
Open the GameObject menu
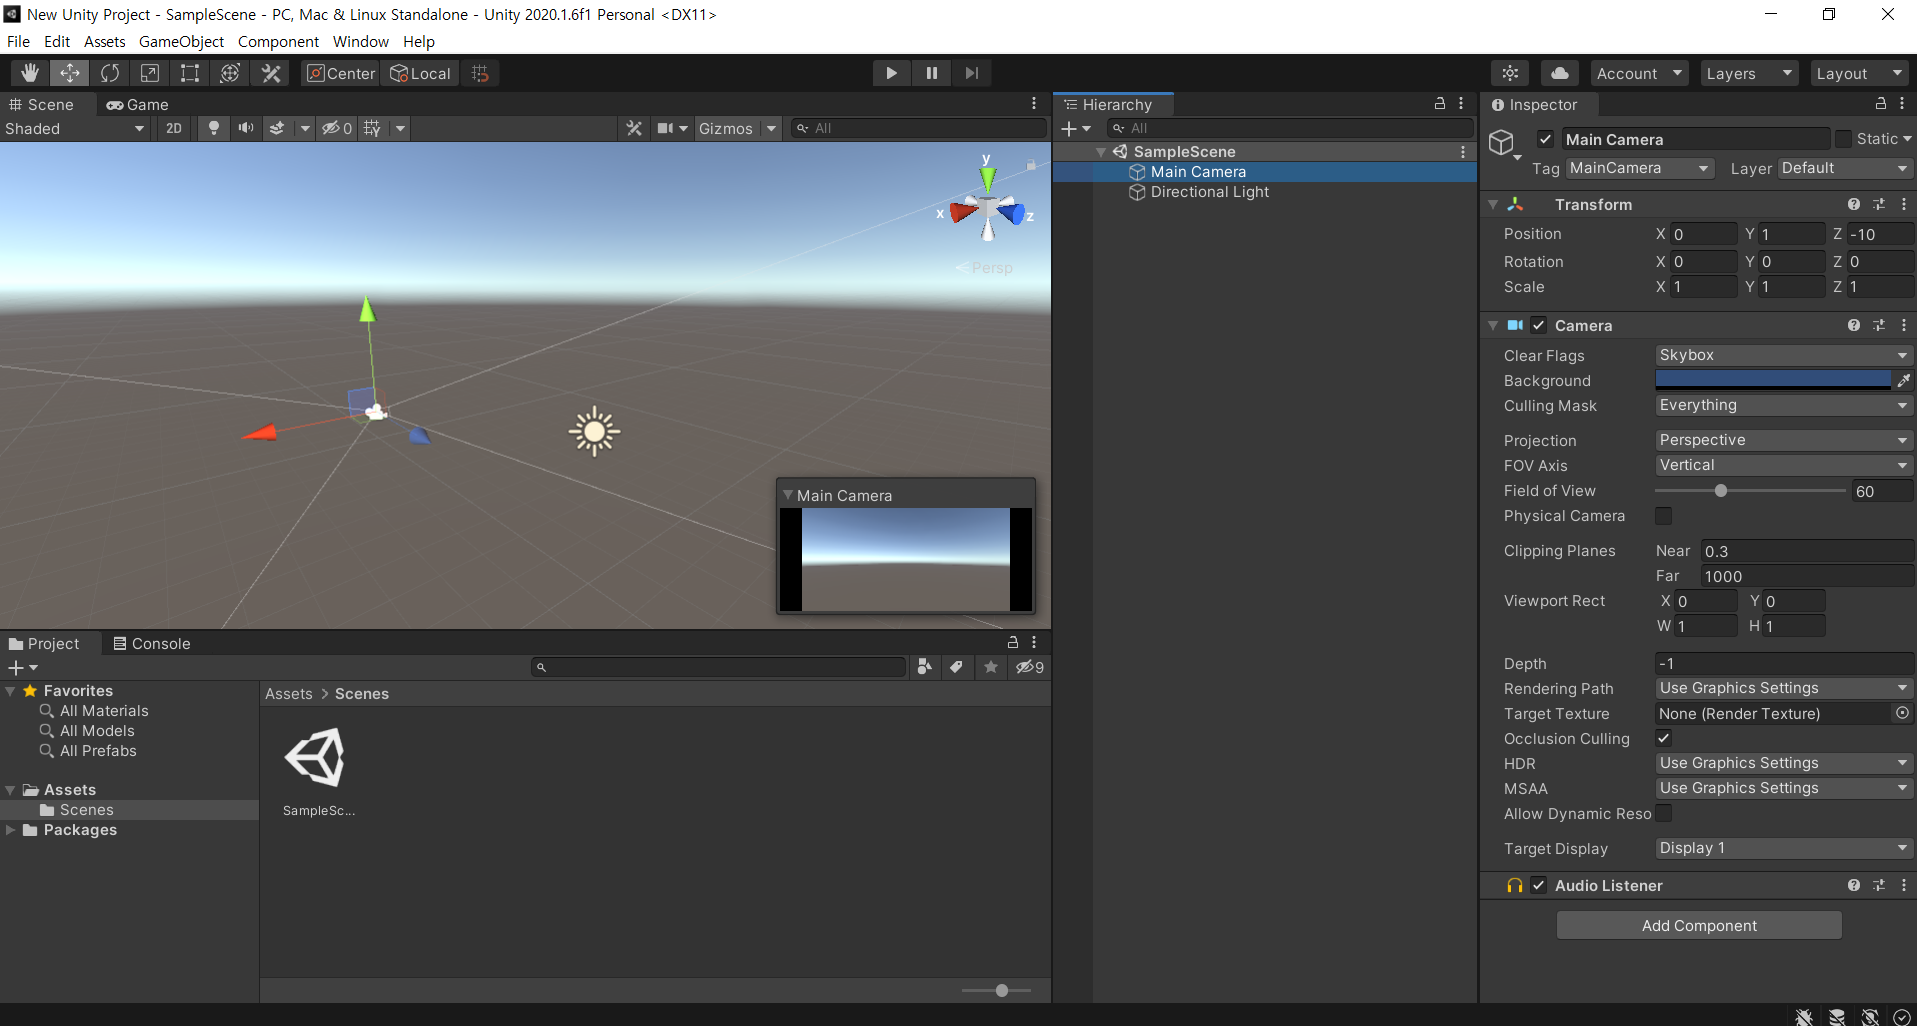[181, 41]
